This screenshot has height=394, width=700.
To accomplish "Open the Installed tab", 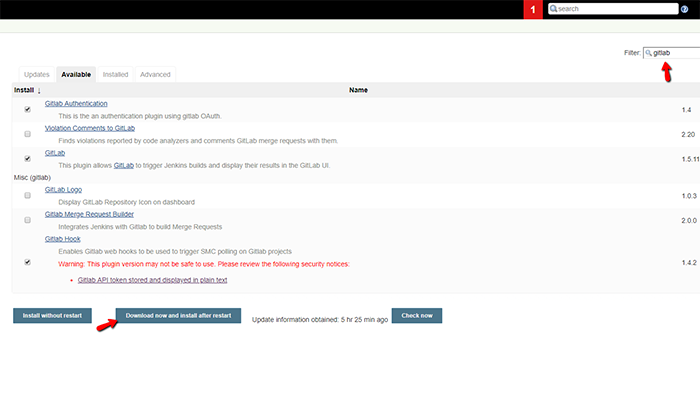I will [x=115, y=75].
